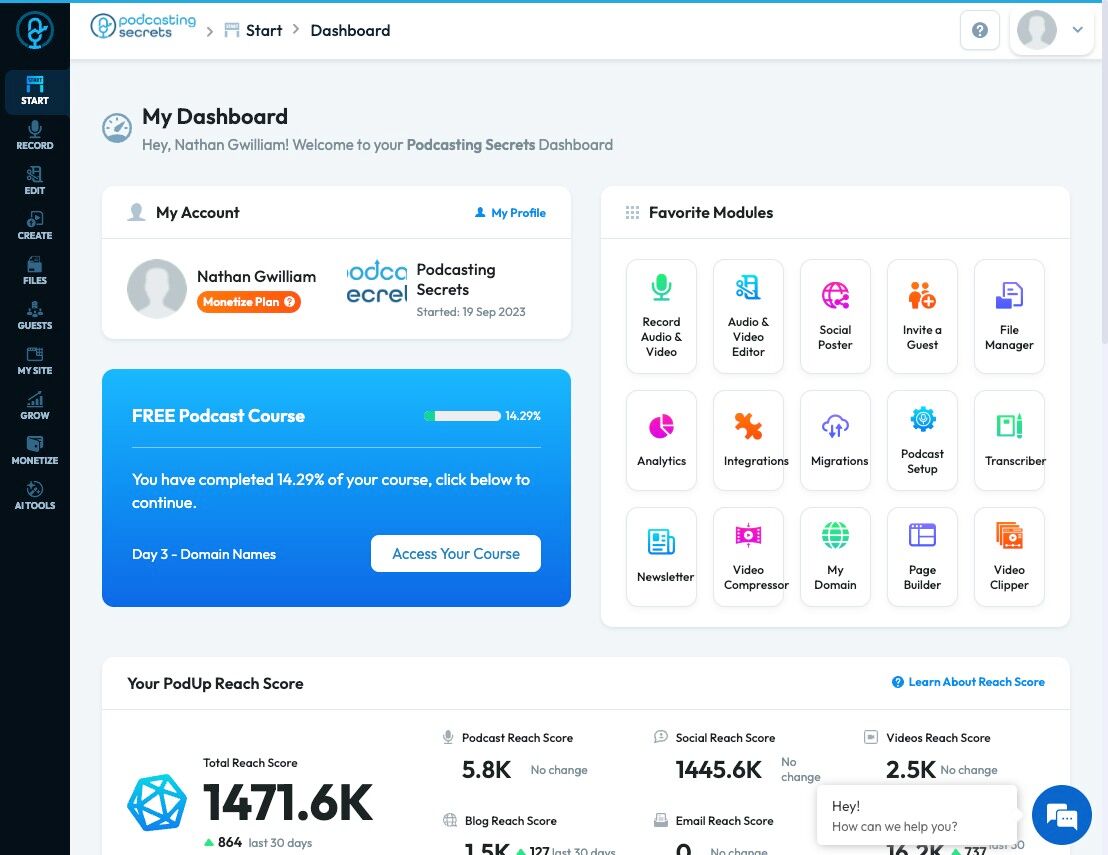Open the Social Poster module
Screen dimensions: 1108x855
click(x=835, y=316)
